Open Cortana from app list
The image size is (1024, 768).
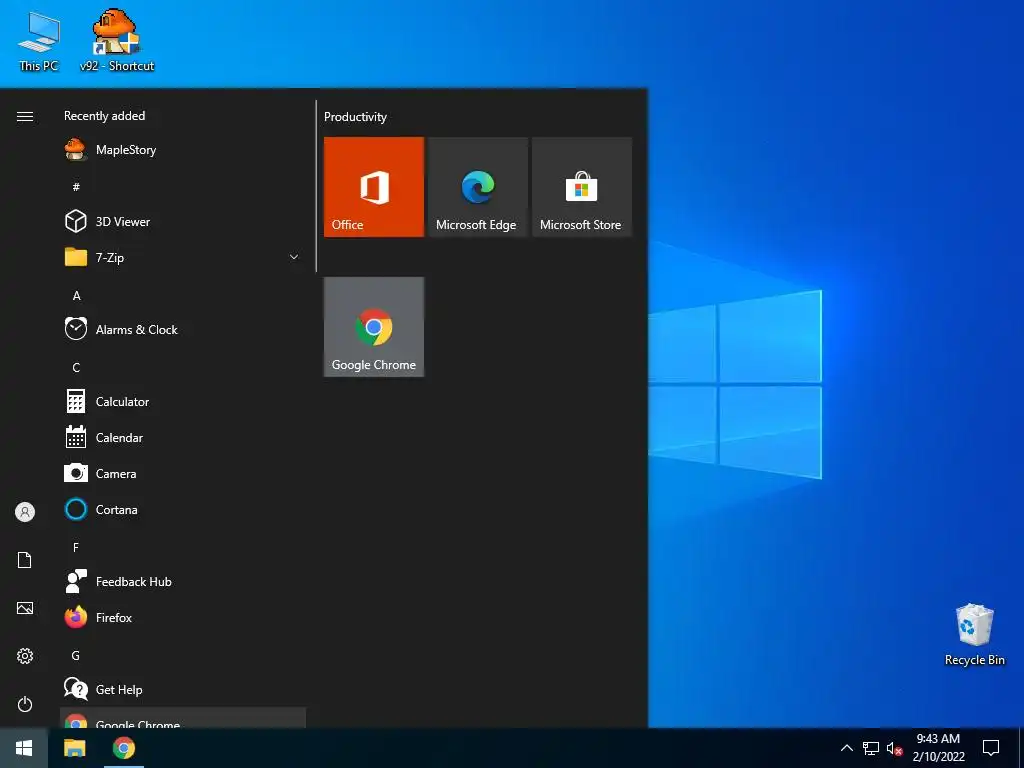(x=183, y=509)
